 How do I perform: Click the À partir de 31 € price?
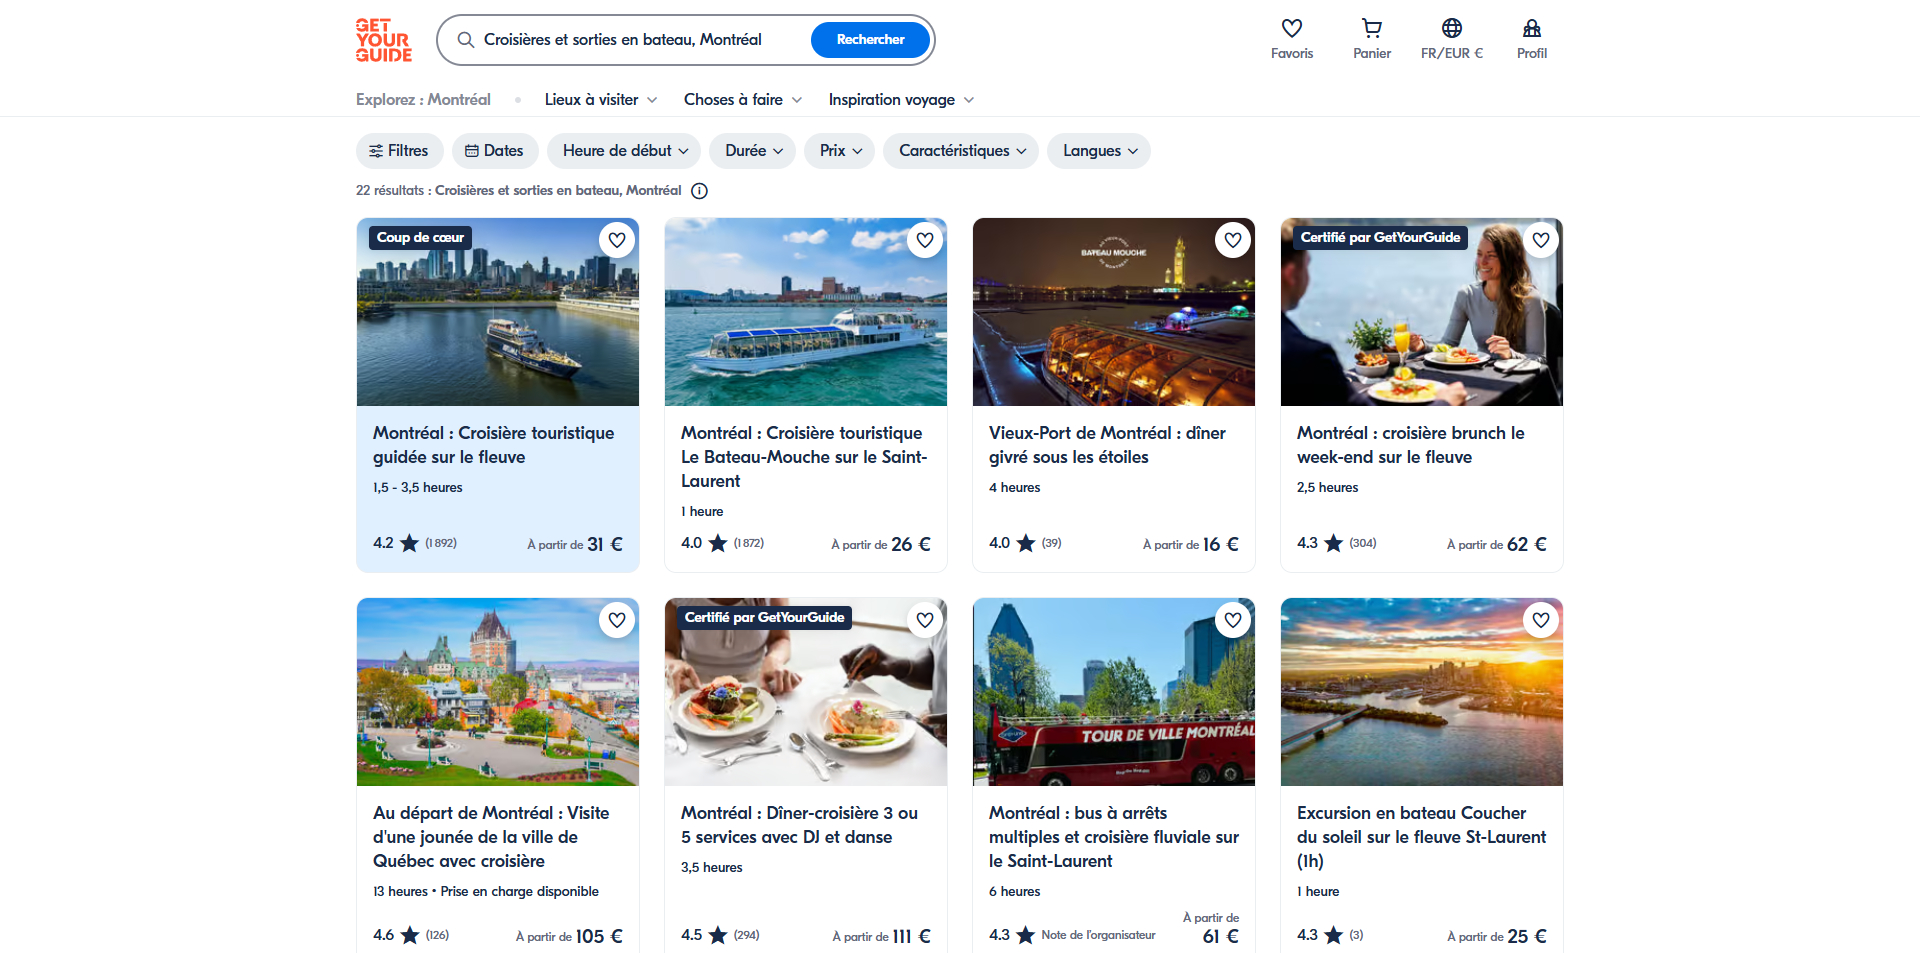[575, 544]
